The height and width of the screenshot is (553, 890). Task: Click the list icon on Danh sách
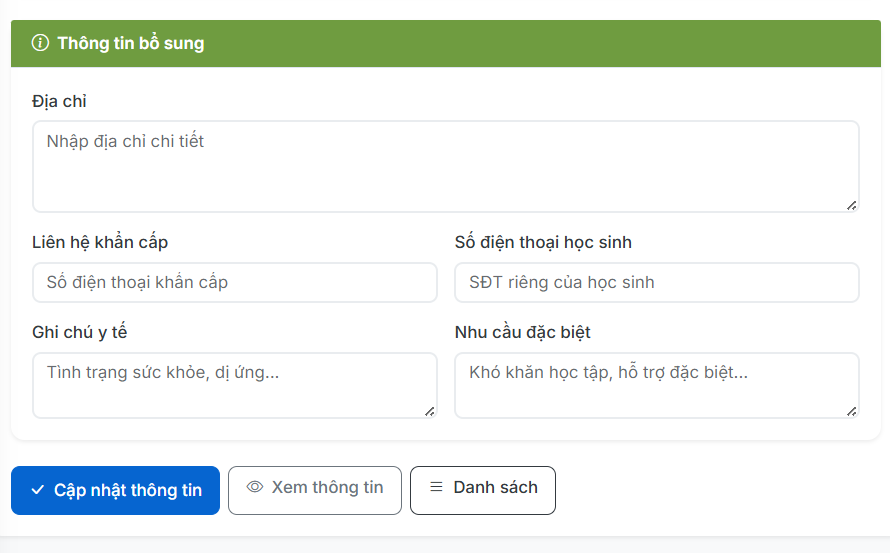[436, 487]
